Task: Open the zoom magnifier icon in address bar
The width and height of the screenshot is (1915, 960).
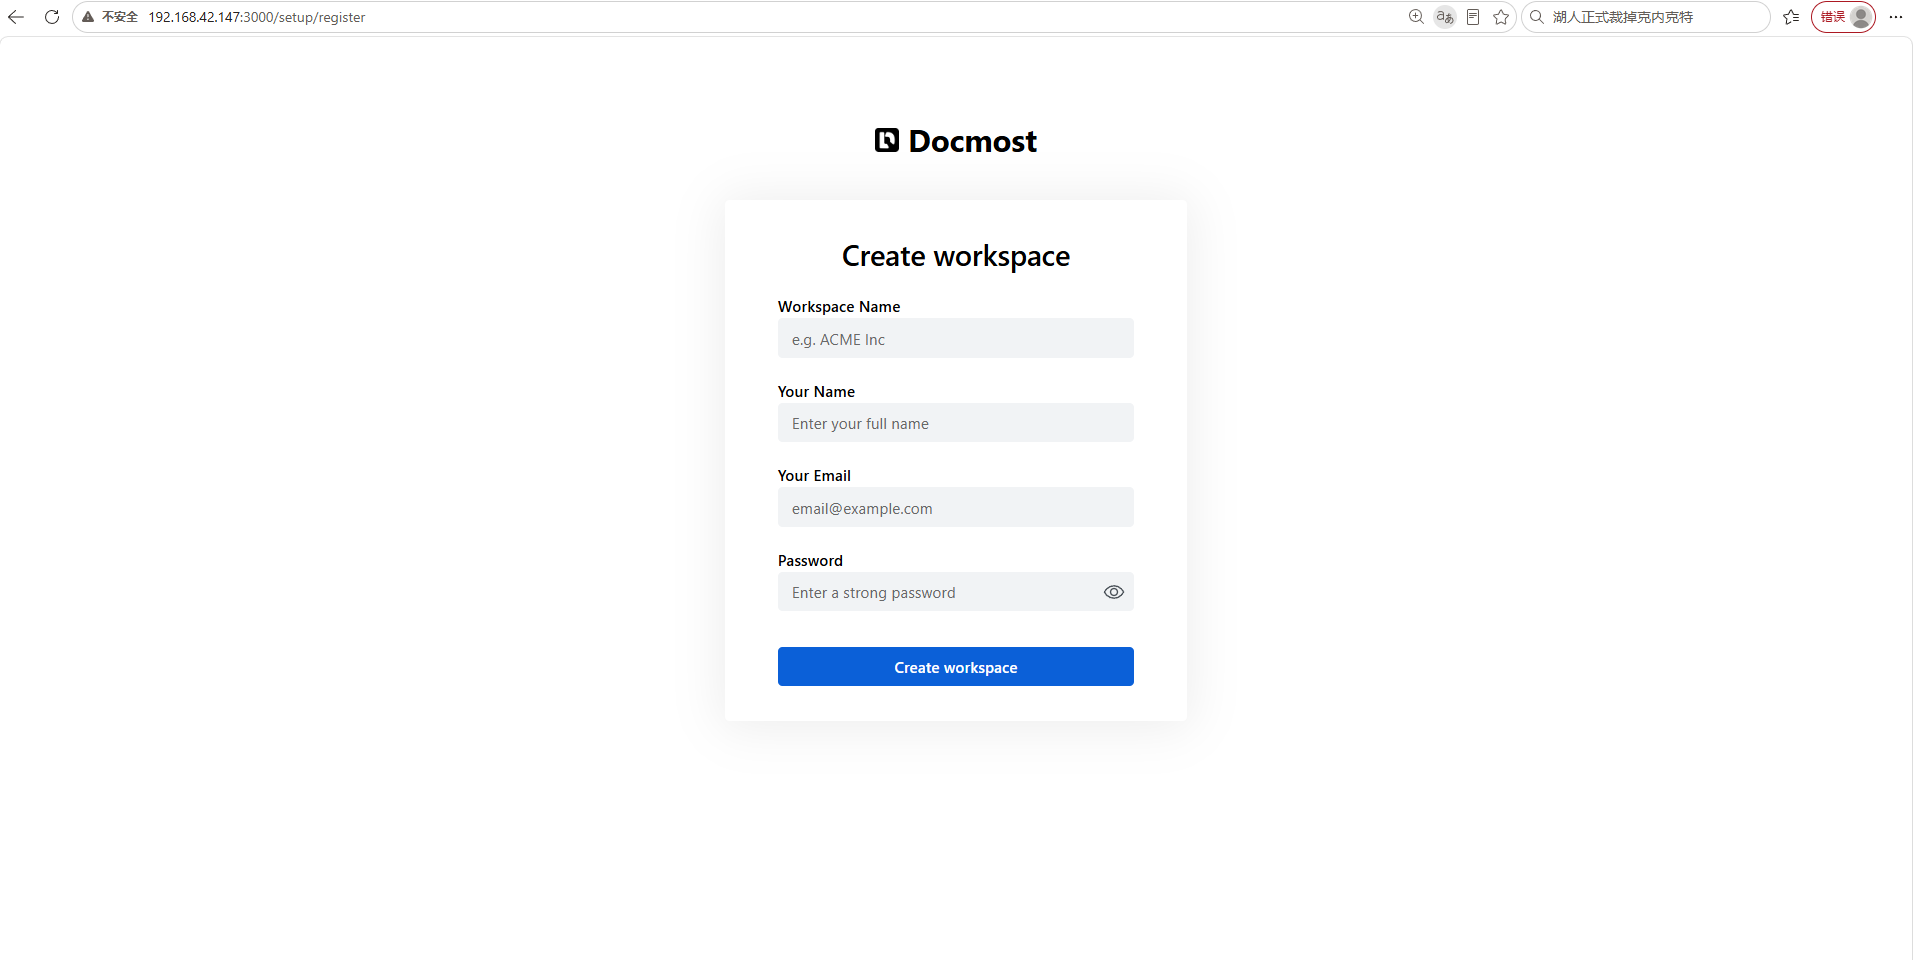Action: click(1416, 17)
